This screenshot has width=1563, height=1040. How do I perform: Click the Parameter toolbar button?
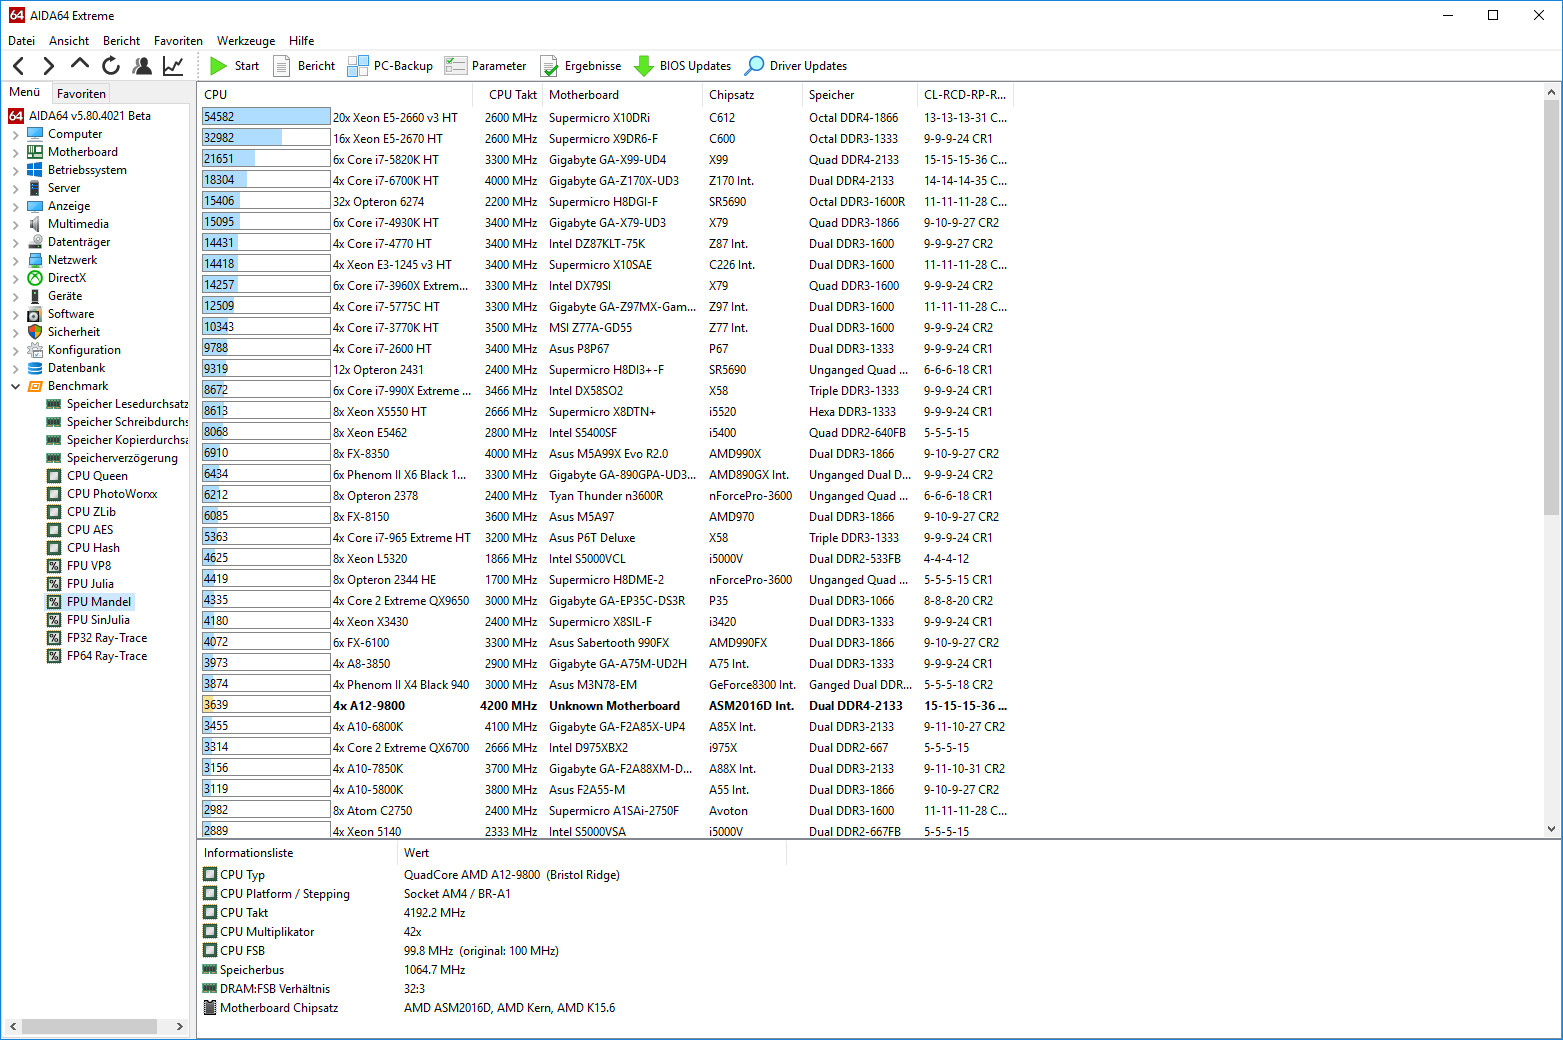(x=486, y=66)
